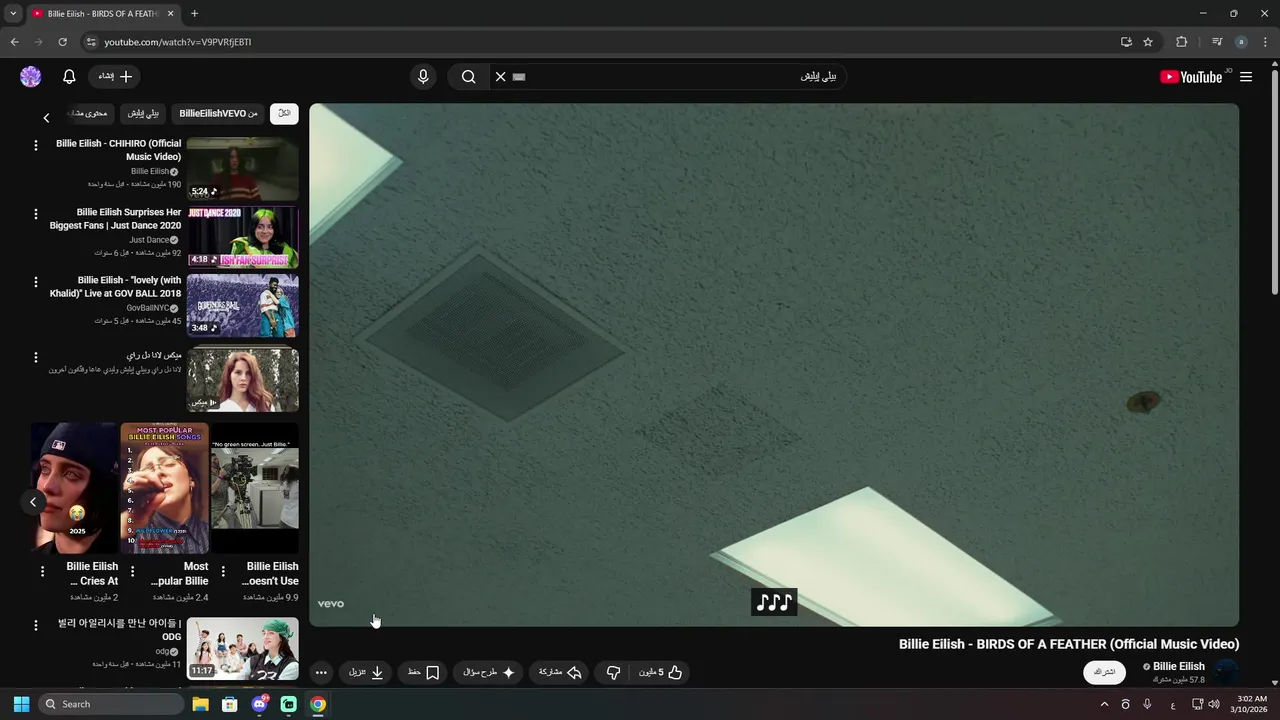Open the YouTube hamburger guide menu
This screenshot has height=720, width=1280.
tap(1246, 77)
